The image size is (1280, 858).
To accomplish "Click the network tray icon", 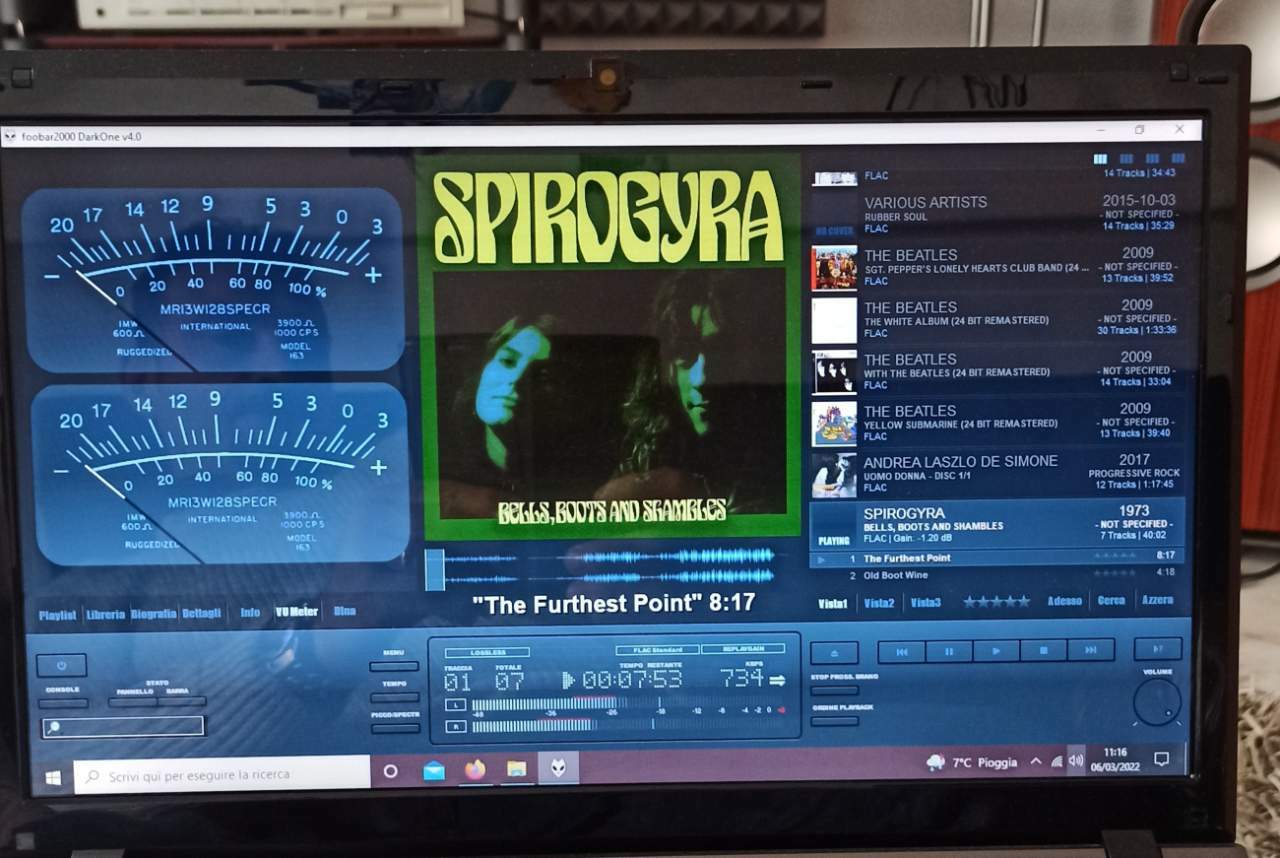I will [1057, 761].
